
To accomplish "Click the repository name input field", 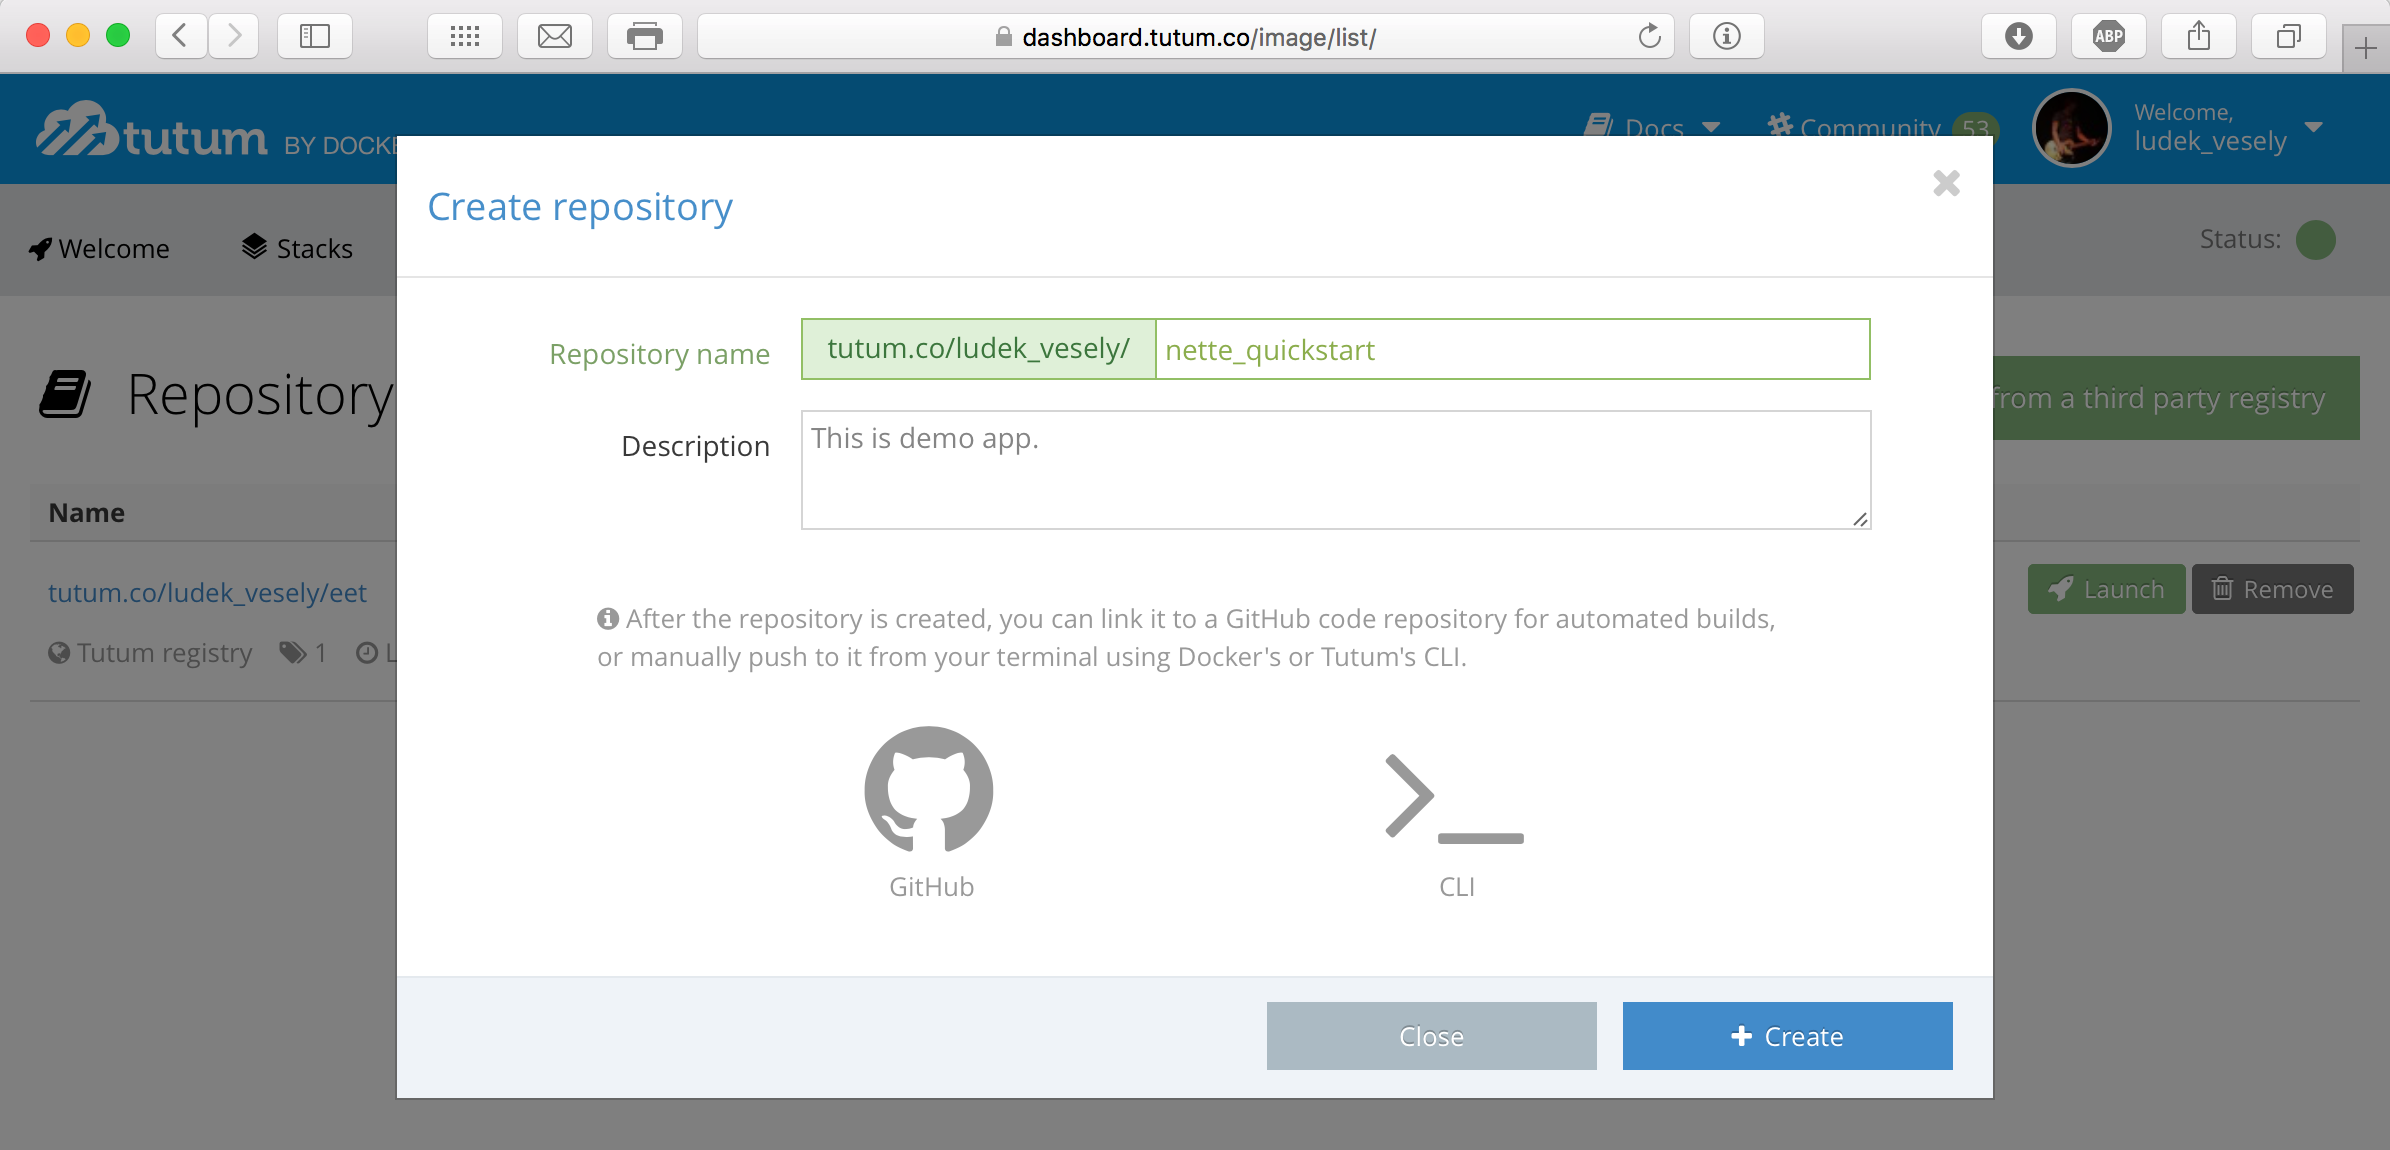I will coord(1512,349).
